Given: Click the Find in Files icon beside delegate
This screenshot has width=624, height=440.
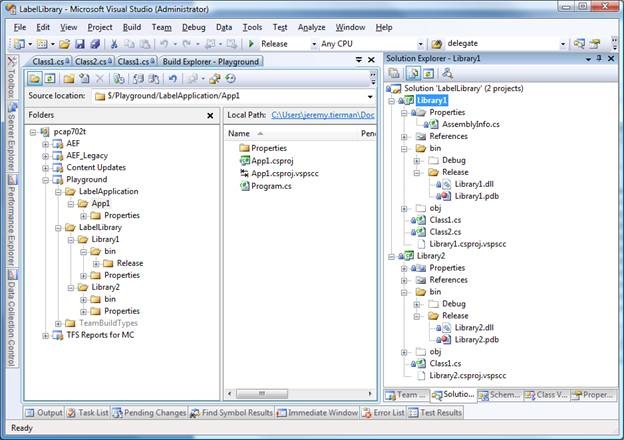Looking at the screenshot, I should click(437, 44).
